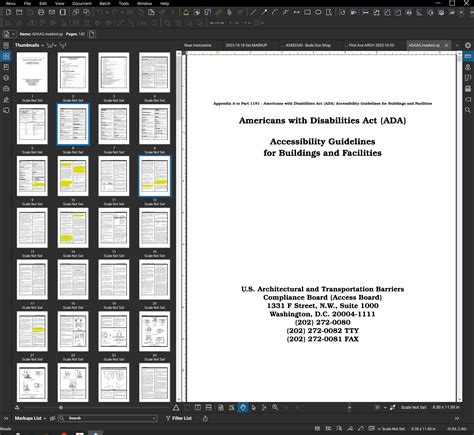
Task: Open the search options dropdown in Search field
Action: 154,418
